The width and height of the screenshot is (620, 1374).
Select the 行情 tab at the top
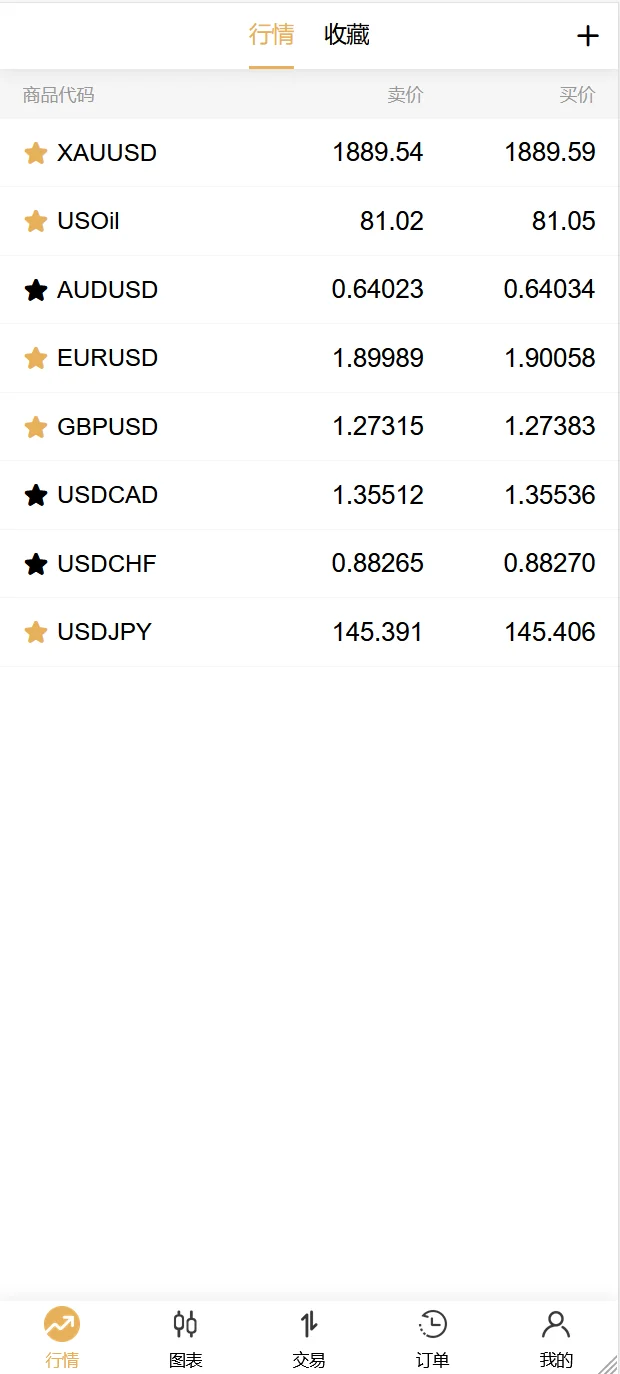click(271, 35)
